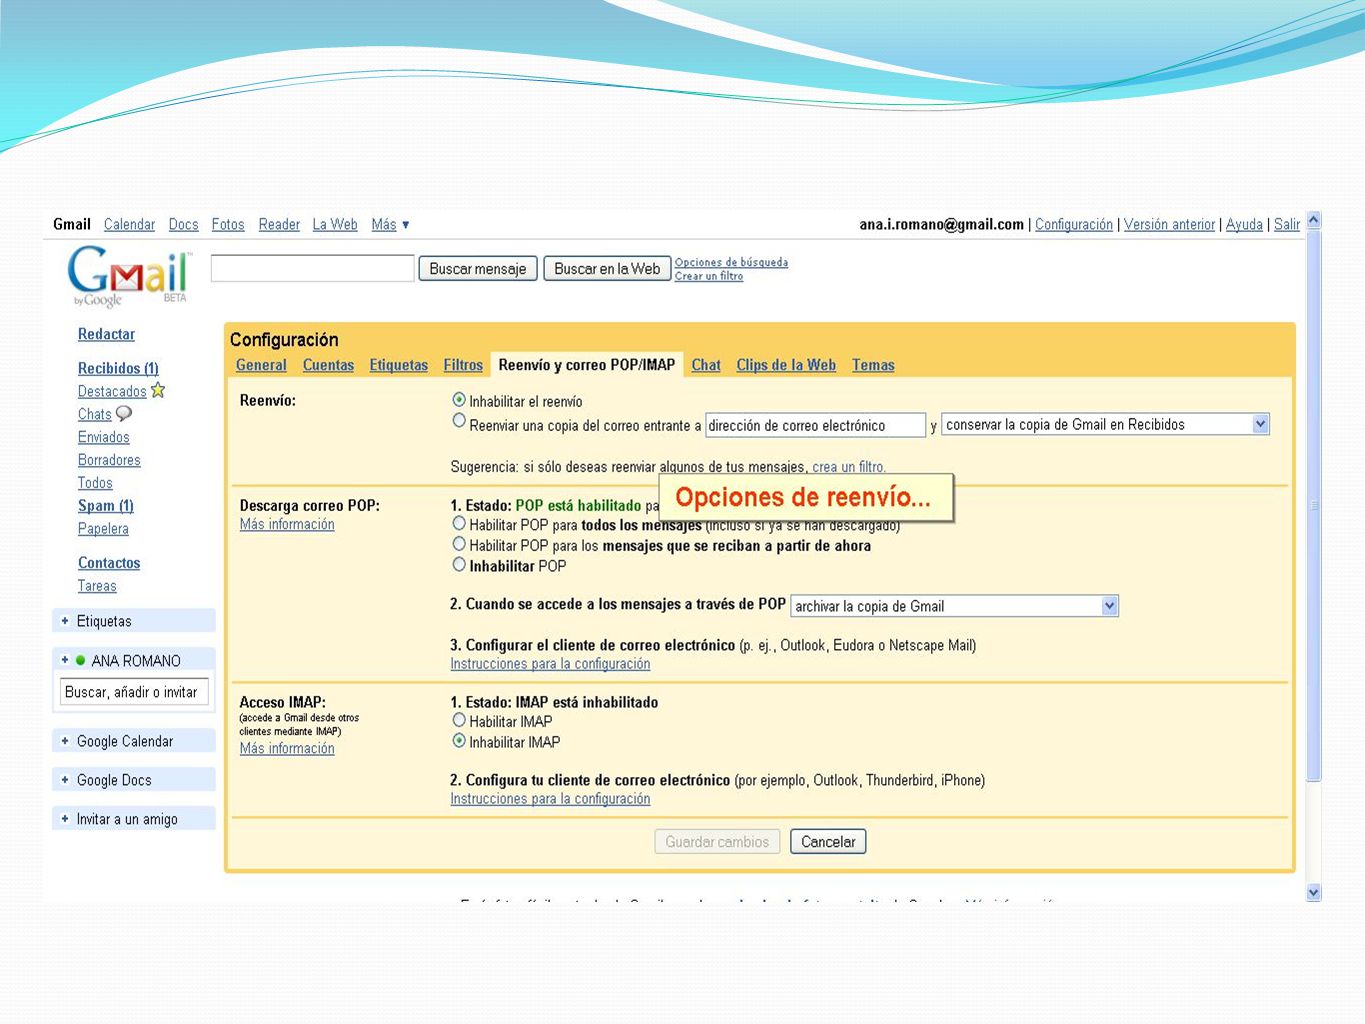Click the scrollbar down arrow

[x=1314, y=893]
